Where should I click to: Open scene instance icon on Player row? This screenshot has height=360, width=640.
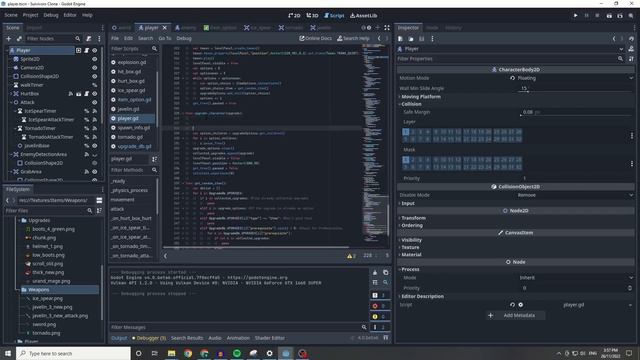coord(78,50)
